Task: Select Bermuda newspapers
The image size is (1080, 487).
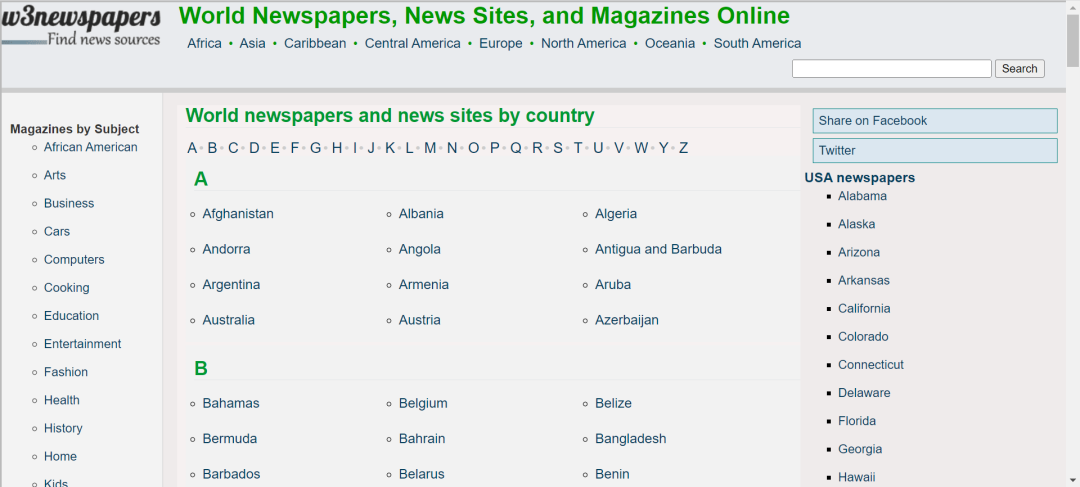Action: [x=229, y=439]
